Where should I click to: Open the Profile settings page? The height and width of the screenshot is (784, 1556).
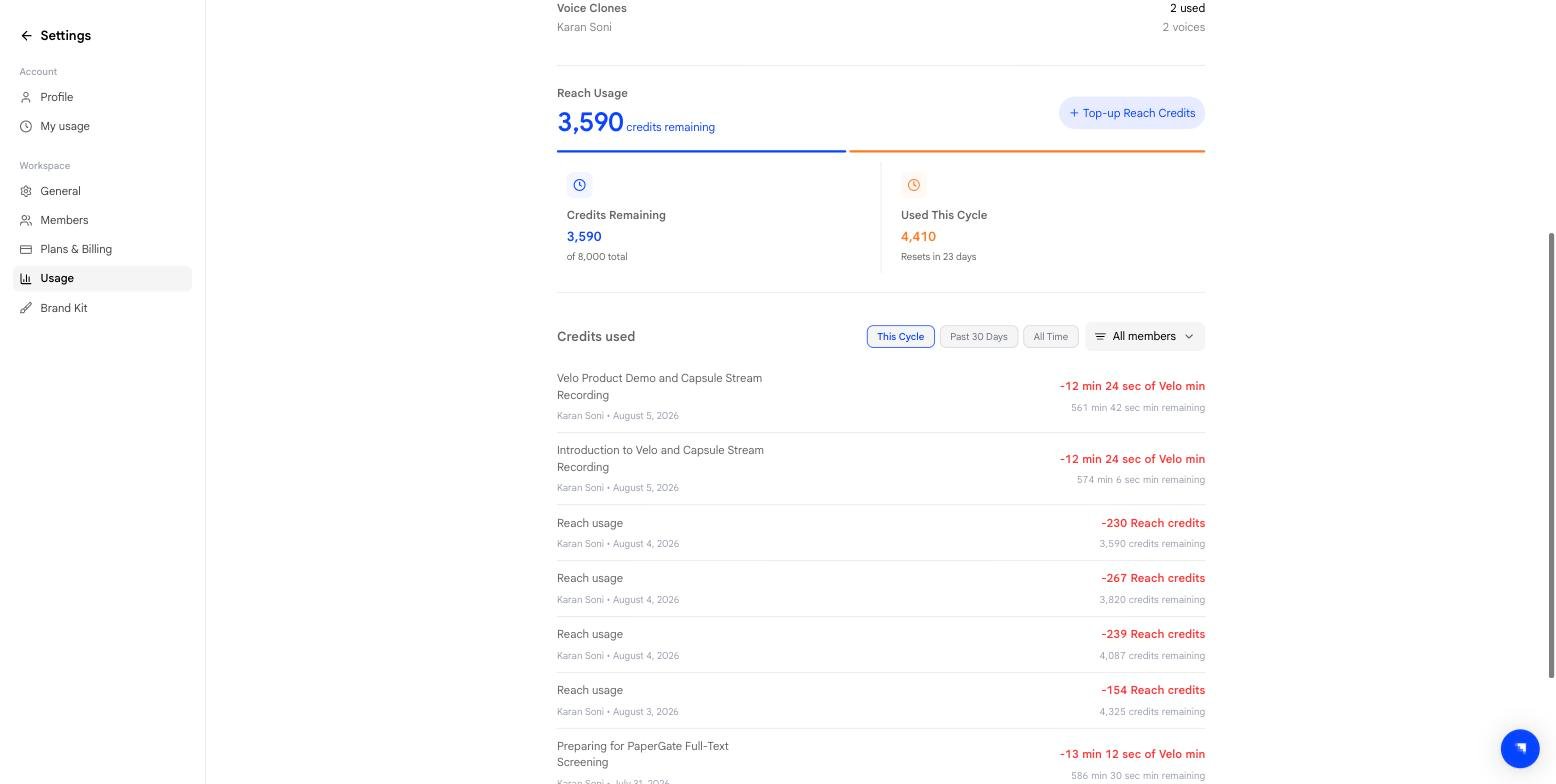[102, 97]
